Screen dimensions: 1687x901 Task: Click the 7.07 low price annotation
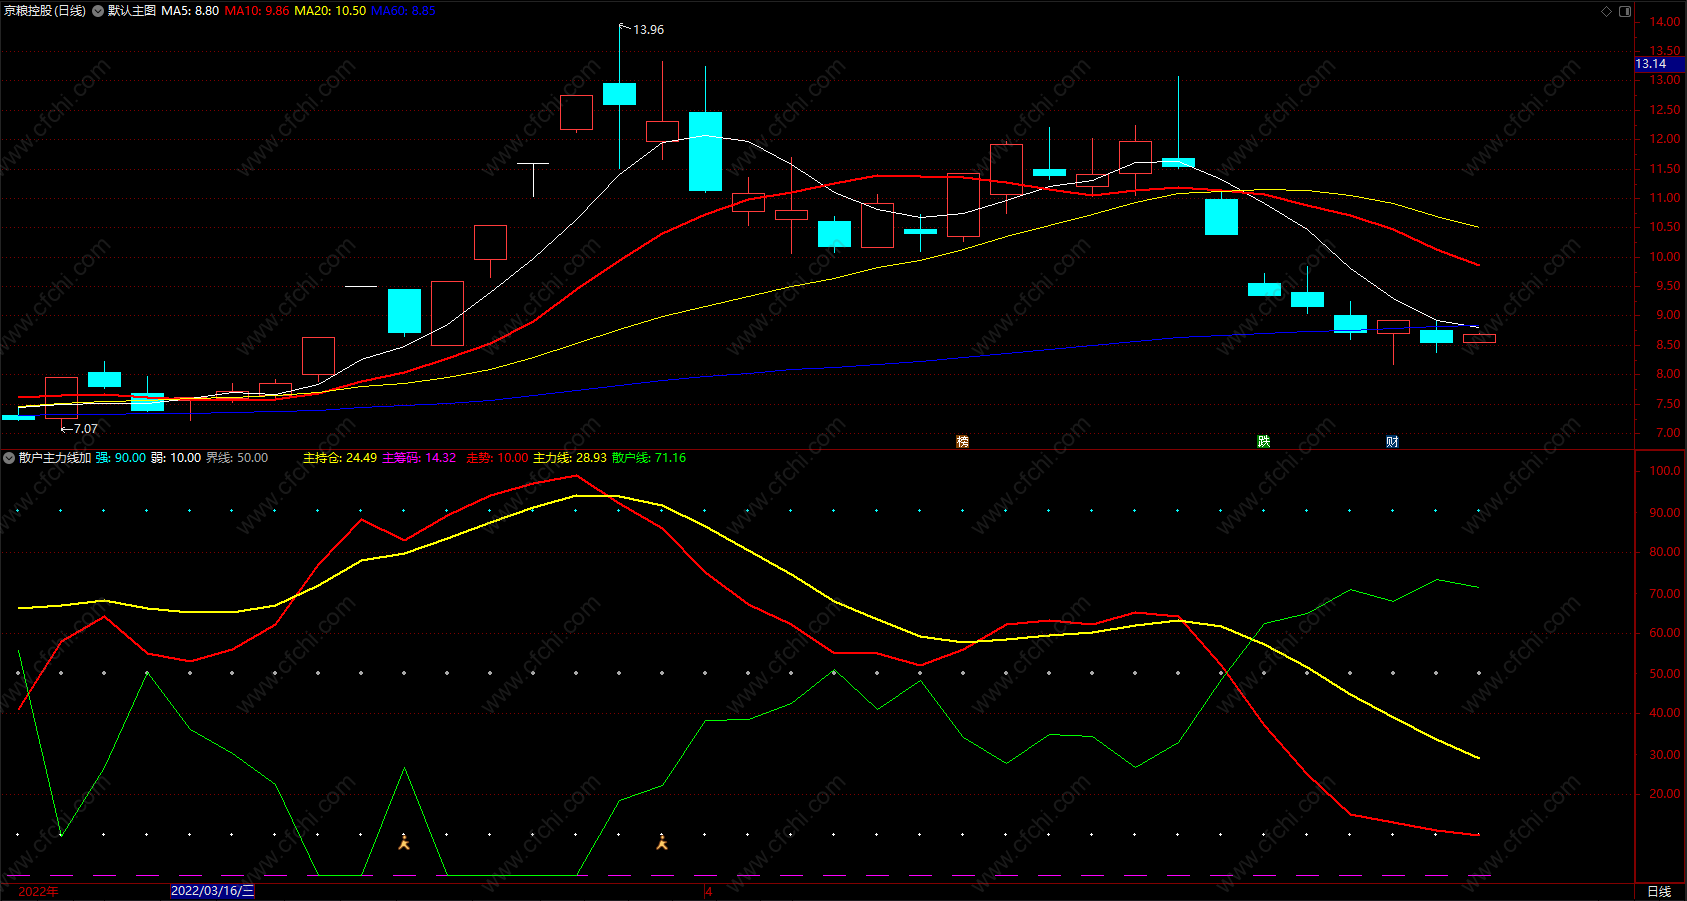[x=86, y=429]
